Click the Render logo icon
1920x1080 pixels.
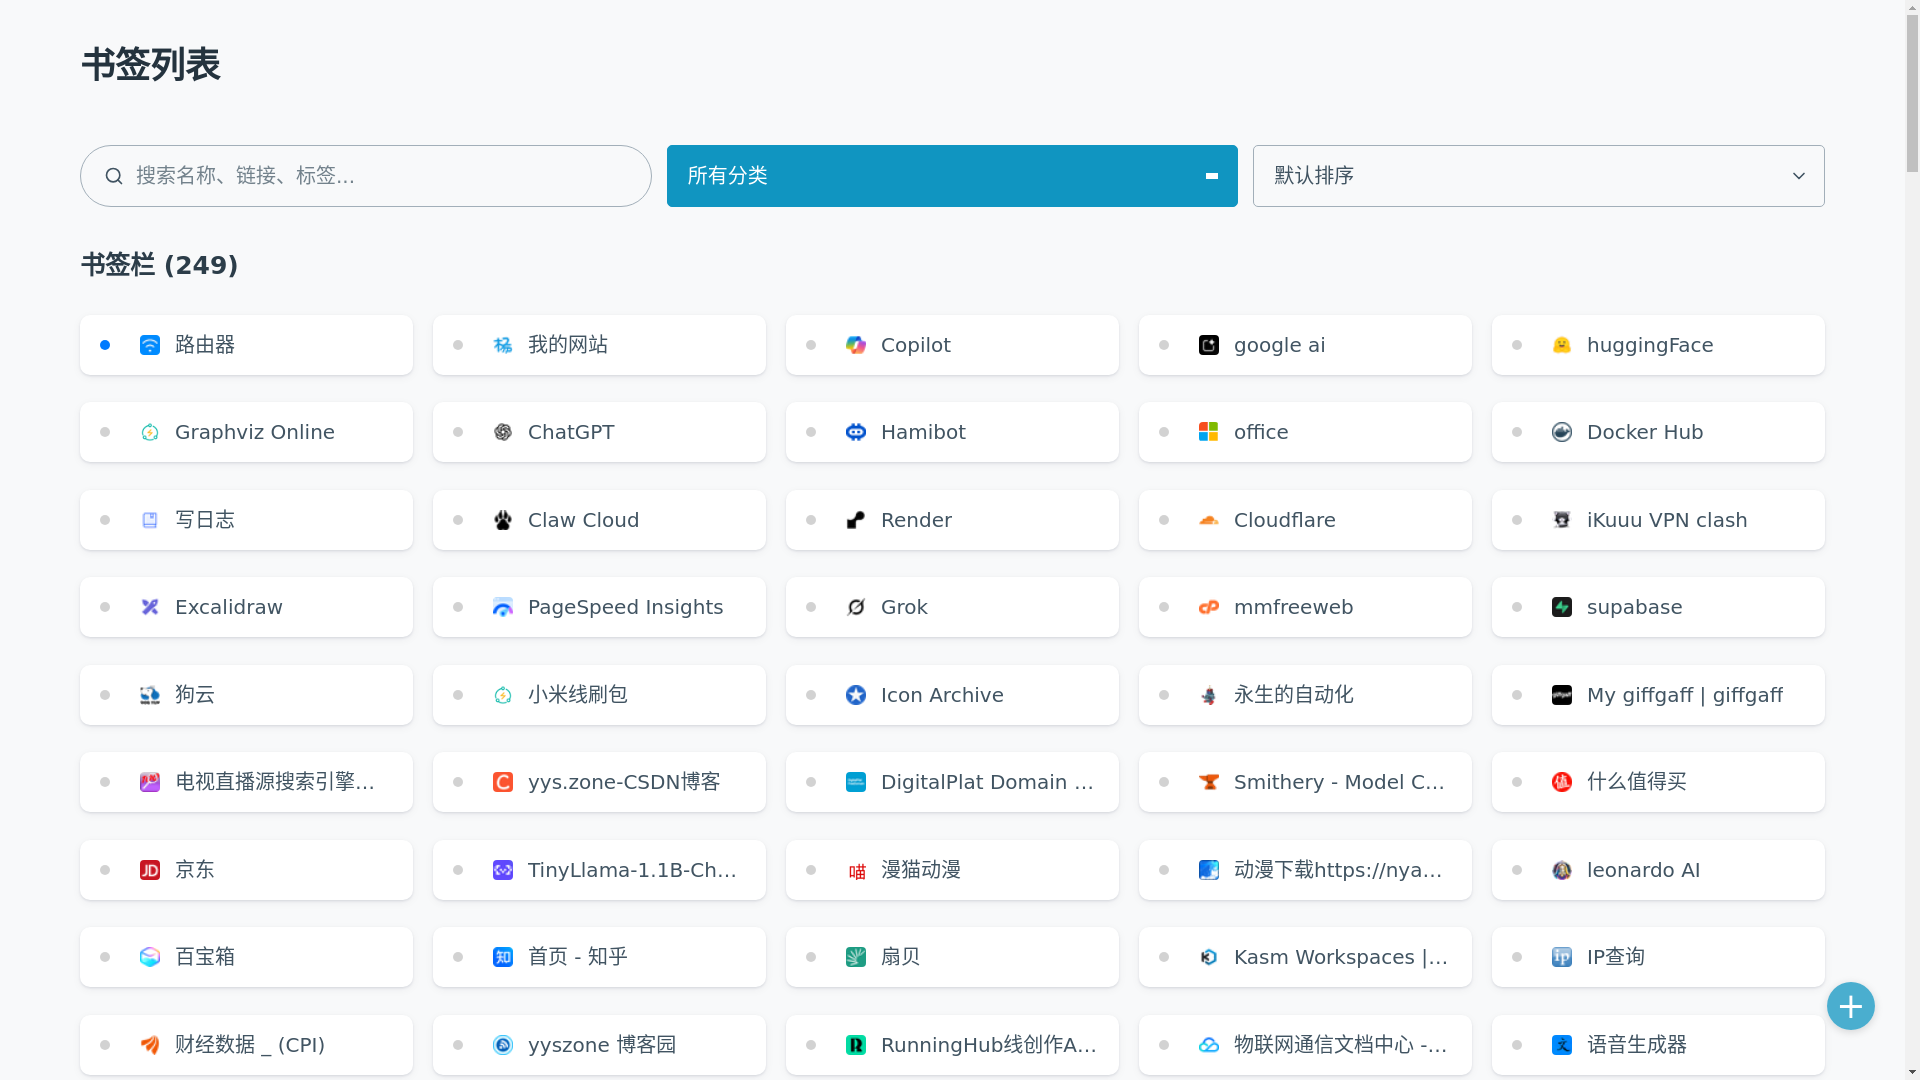click(856, 520)
